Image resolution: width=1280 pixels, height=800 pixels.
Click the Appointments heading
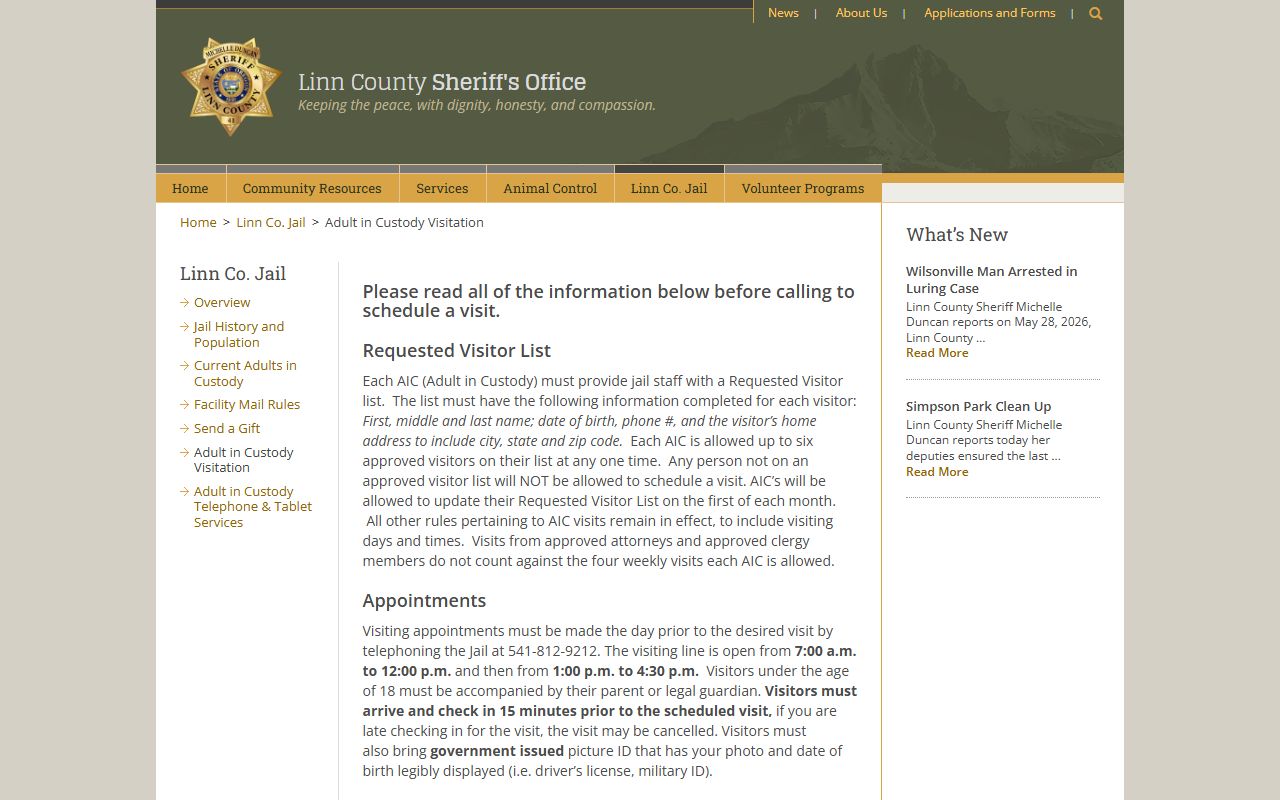coord(424,601)
